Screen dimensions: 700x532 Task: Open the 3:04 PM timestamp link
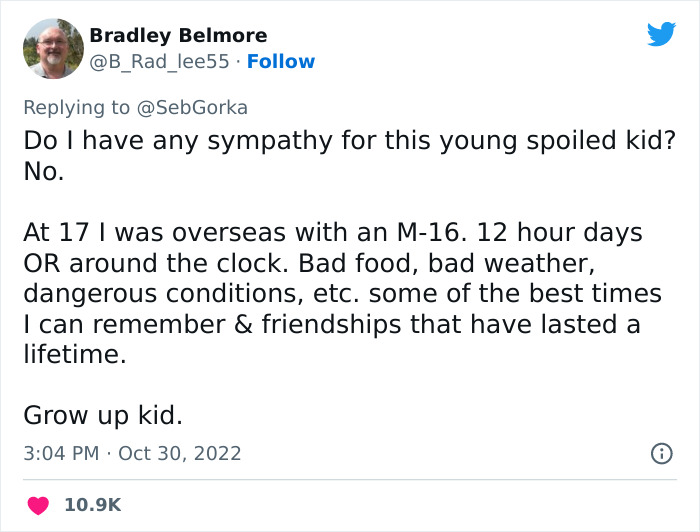(x=61, y=453)
